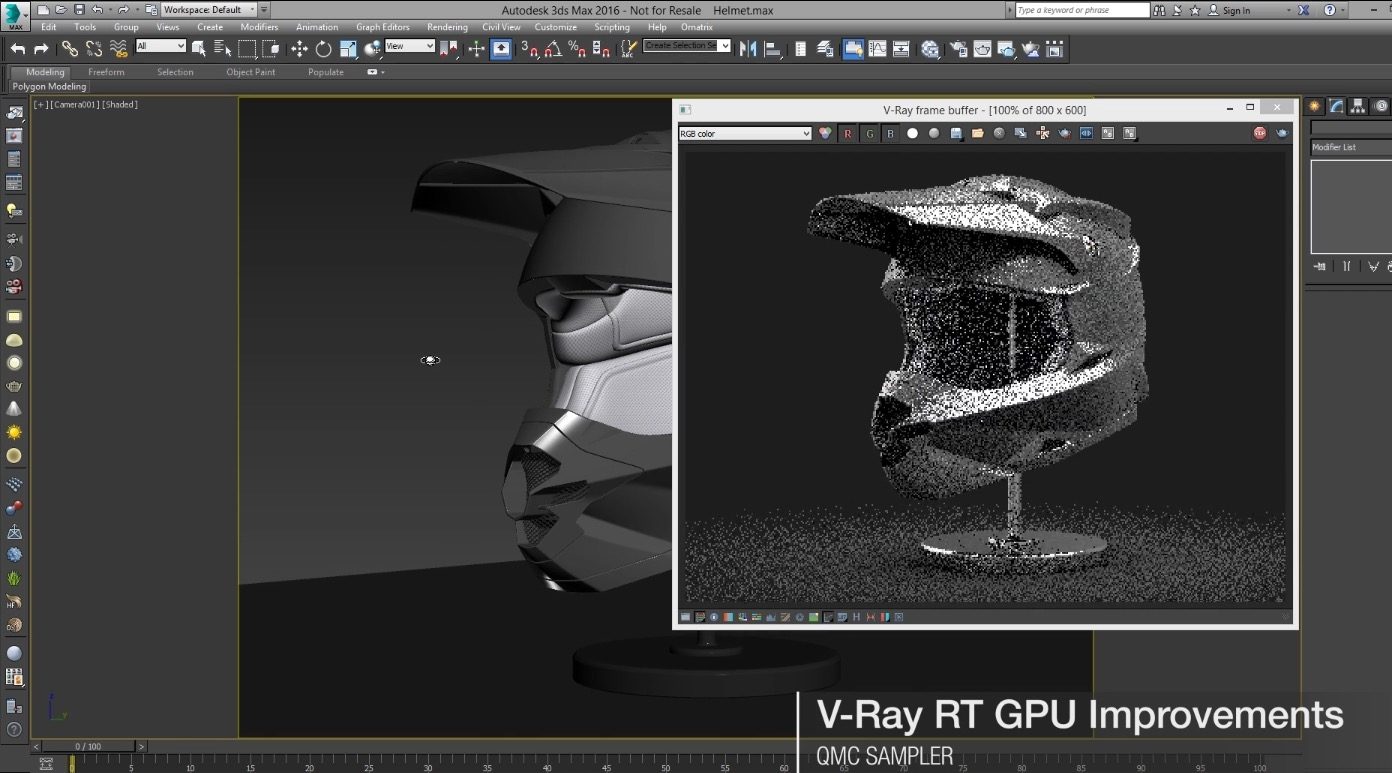Switch to the Object Paint ribbon tab
The height and width of the screenshot is (773, 1392).
(x=251, y=72)
